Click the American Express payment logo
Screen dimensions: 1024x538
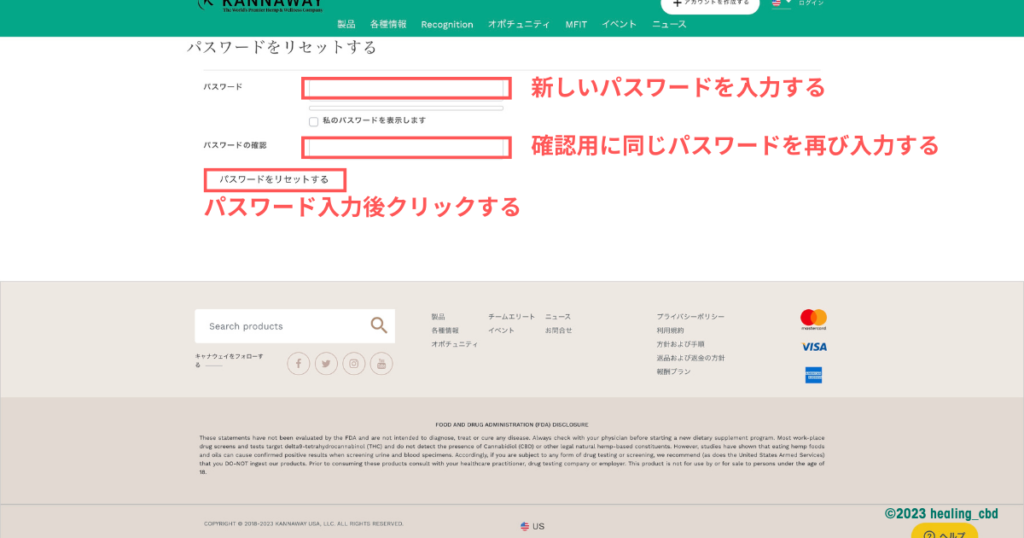tap(813, 375)
